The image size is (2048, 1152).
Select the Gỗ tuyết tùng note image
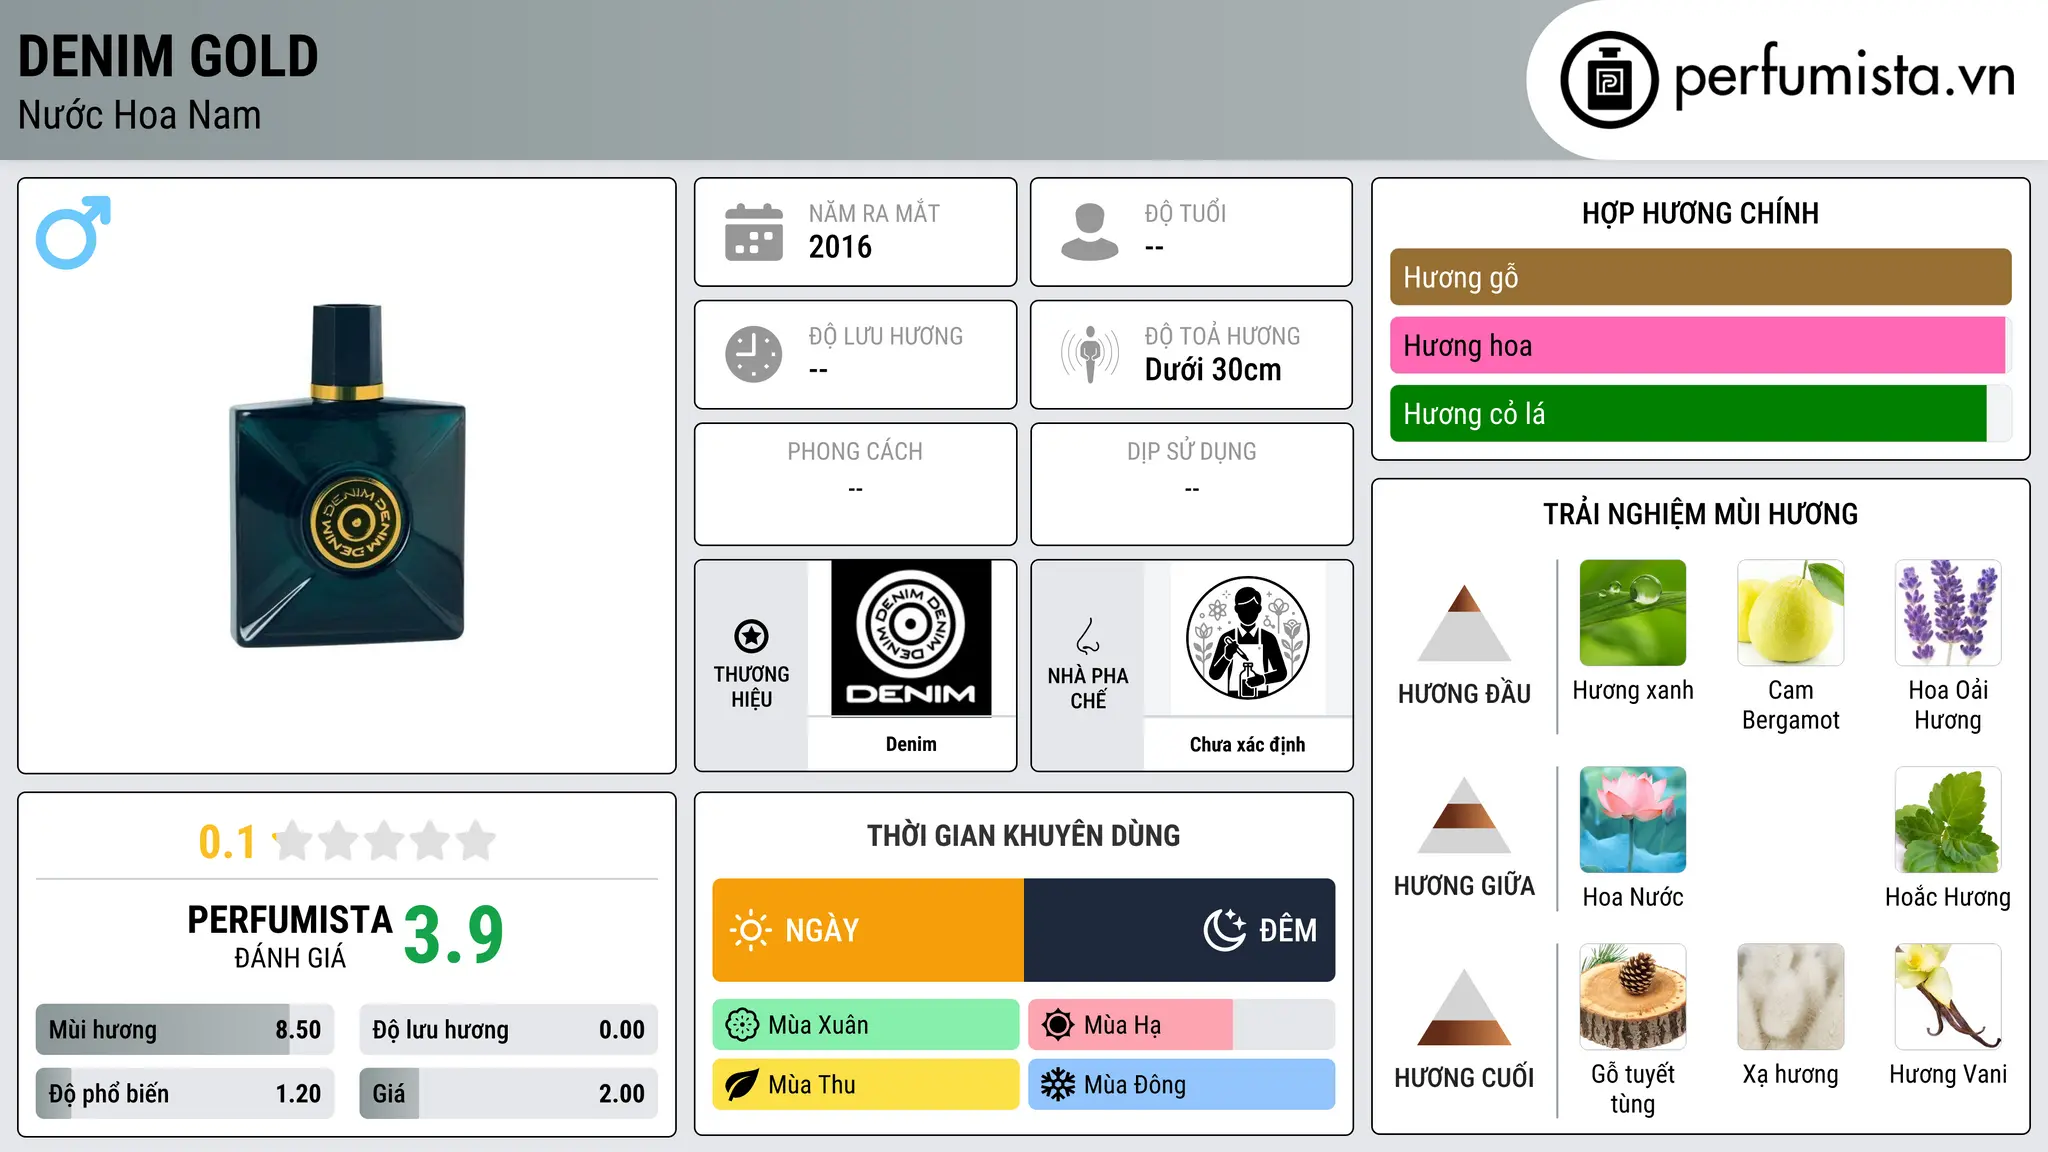(x=1633, y=997)
